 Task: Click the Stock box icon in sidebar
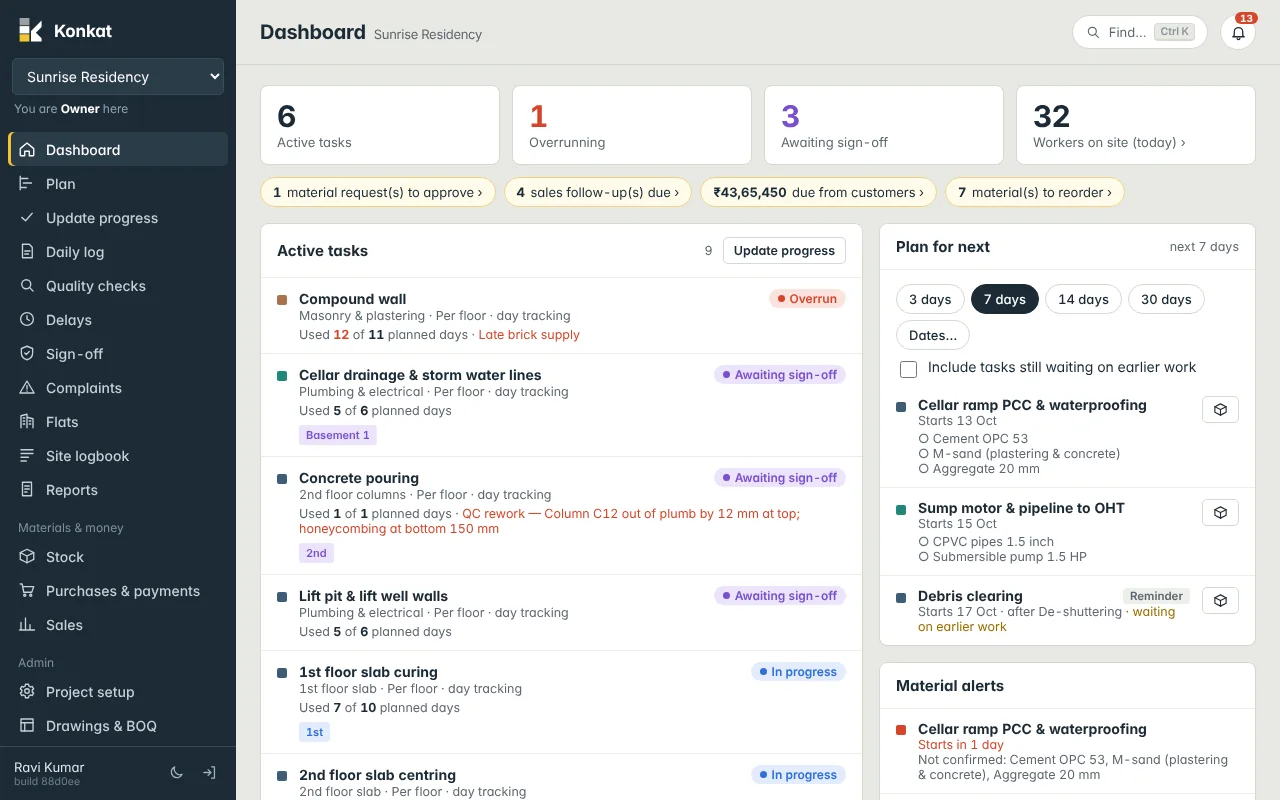click(27, 557)
